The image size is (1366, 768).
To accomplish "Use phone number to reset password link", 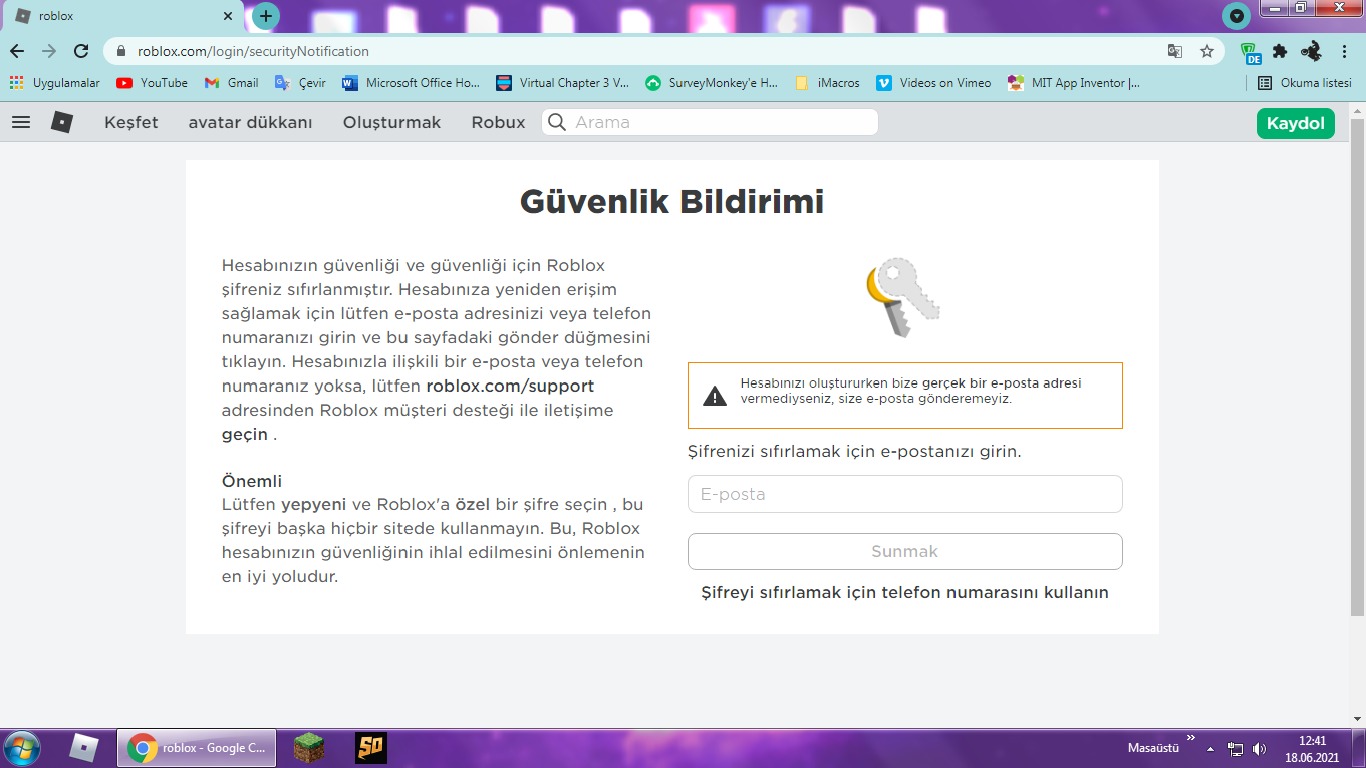I will tap(905, 592).
